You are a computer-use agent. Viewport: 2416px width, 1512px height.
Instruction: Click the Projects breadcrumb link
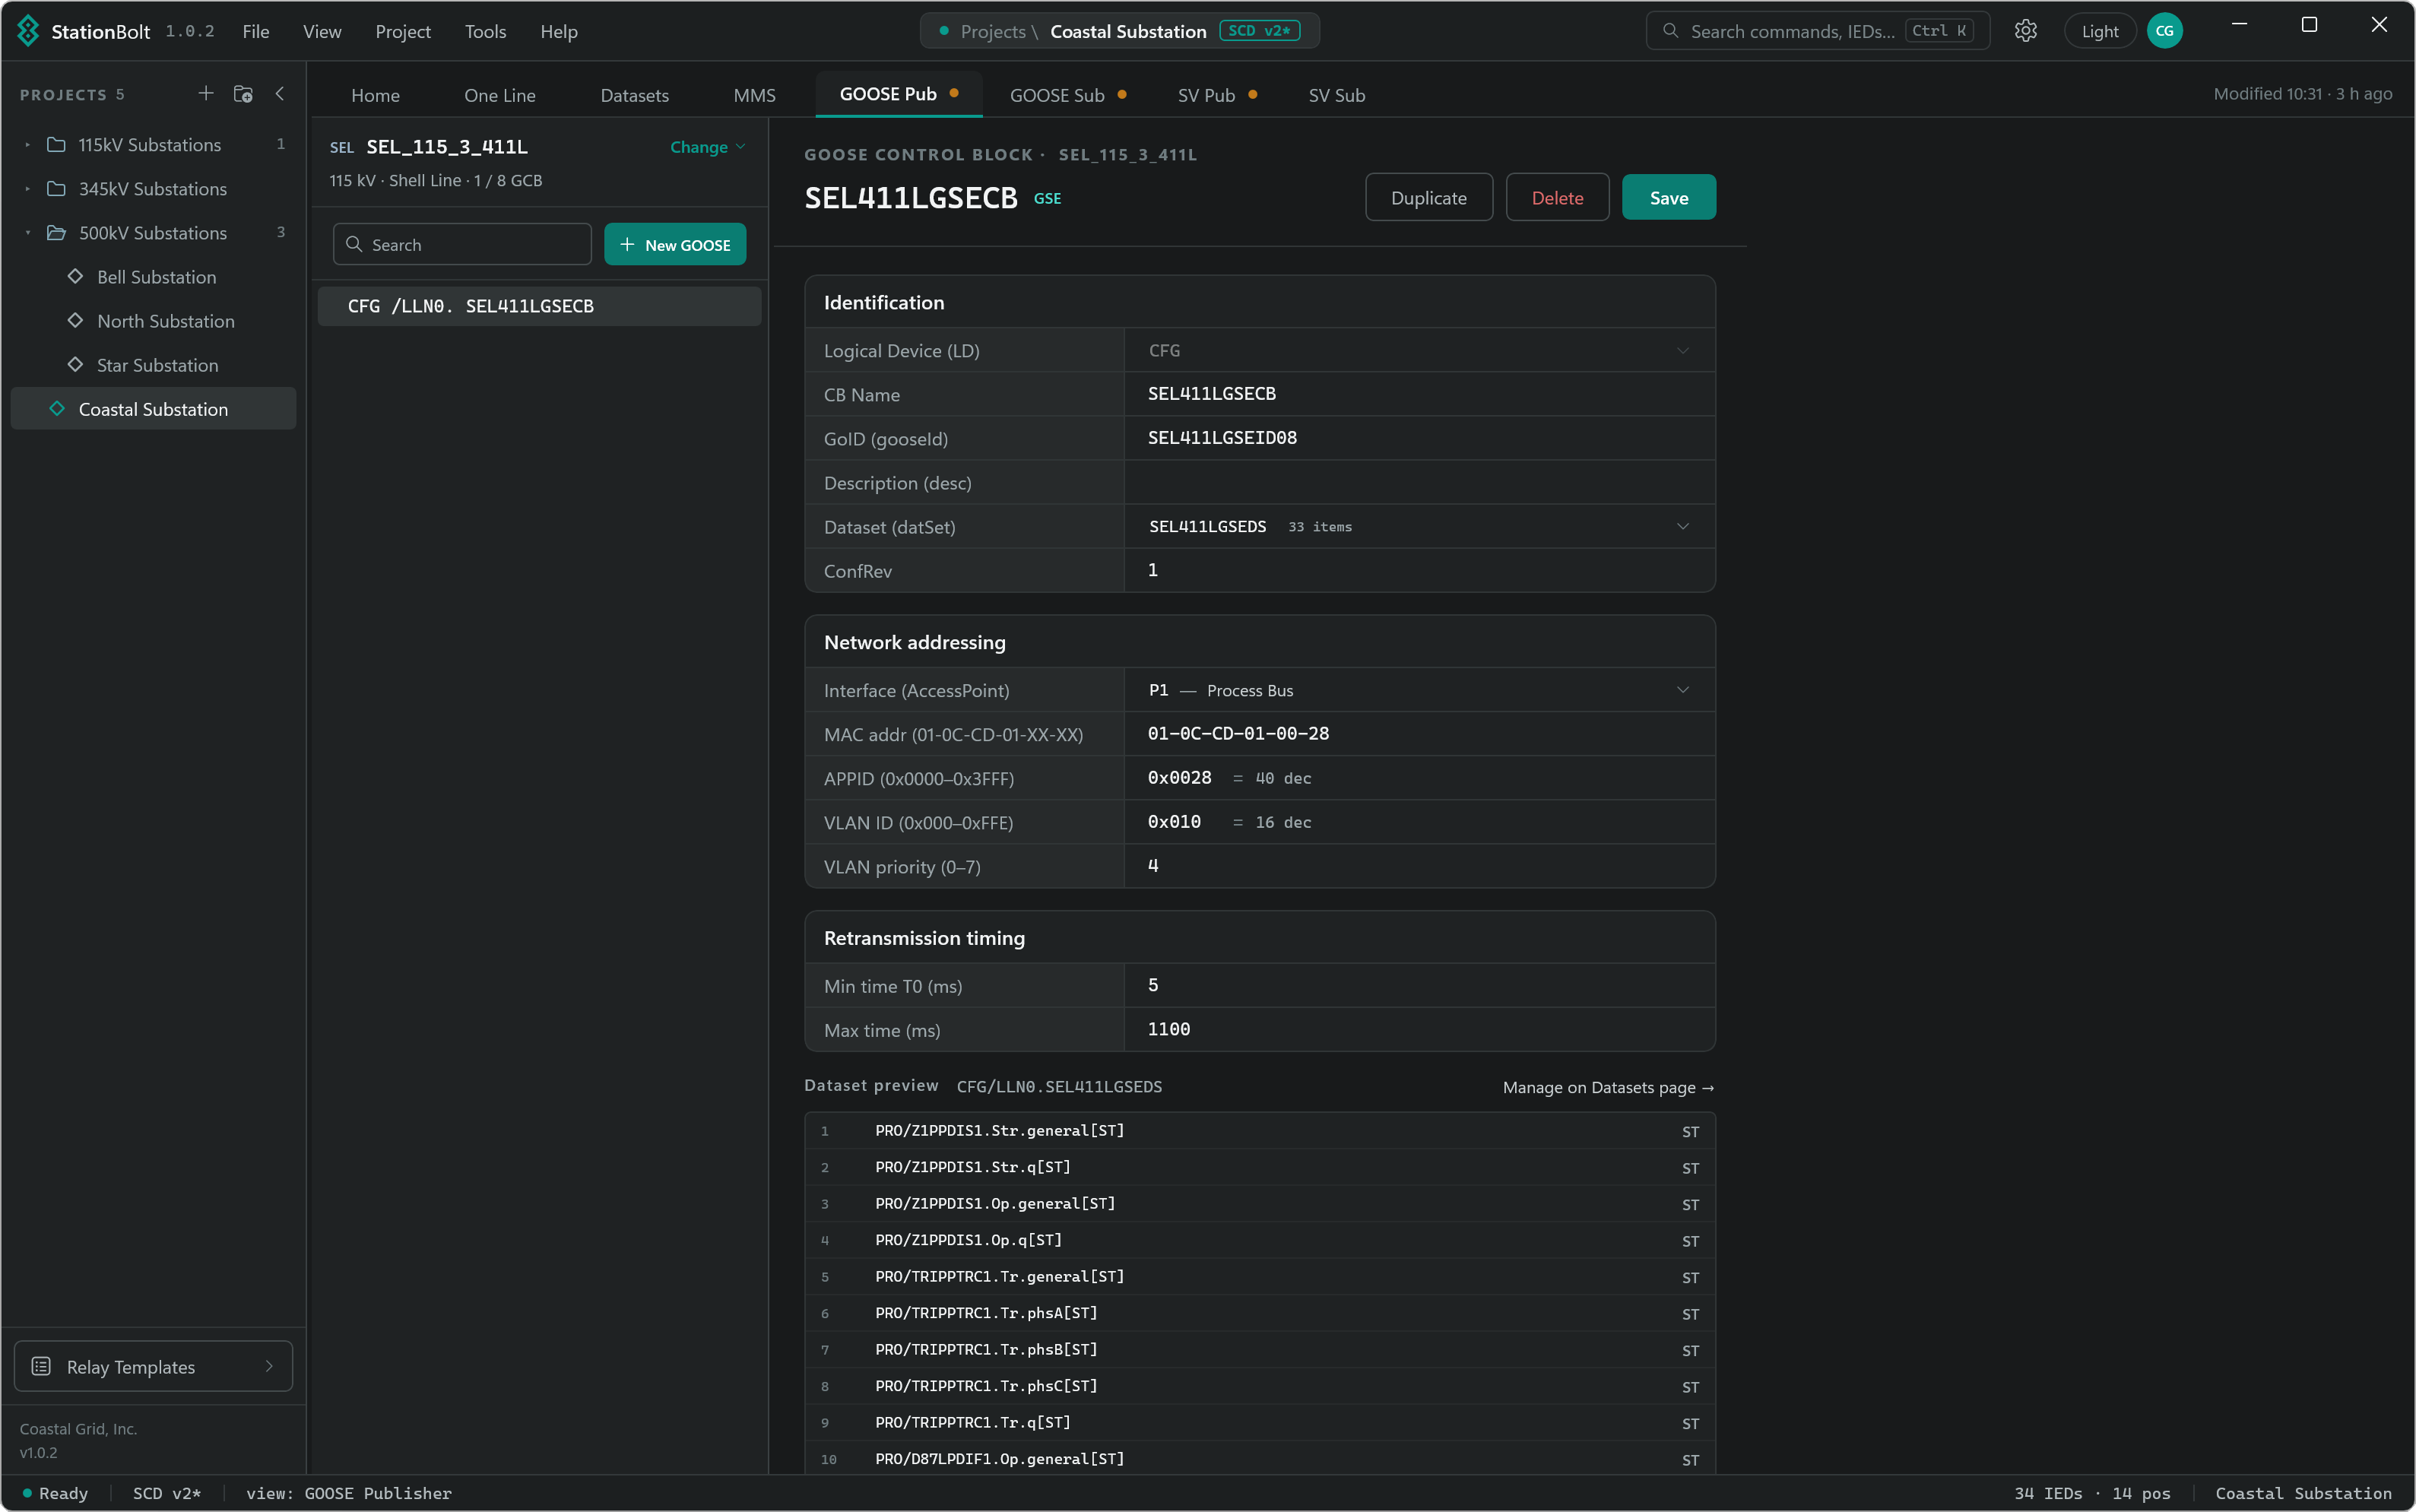pos(993,31)
